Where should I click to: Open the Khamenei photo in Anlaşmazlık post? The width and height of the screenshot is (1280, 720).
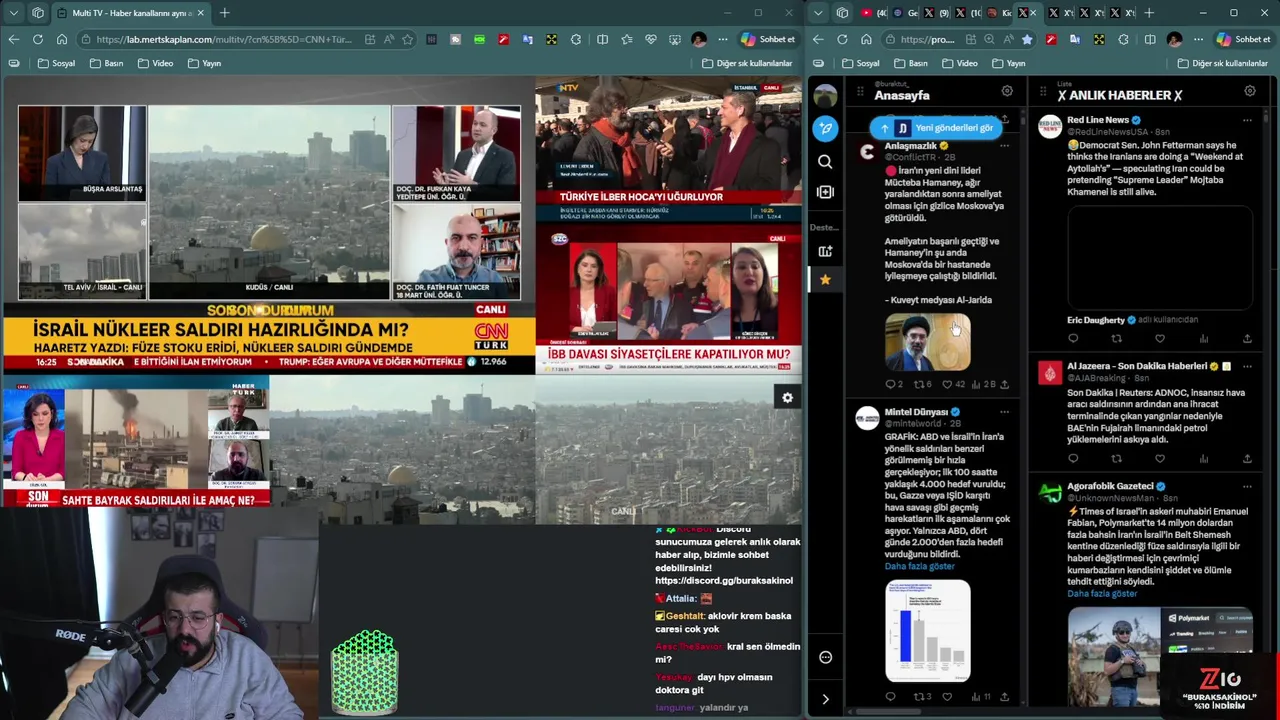[927, 342]
